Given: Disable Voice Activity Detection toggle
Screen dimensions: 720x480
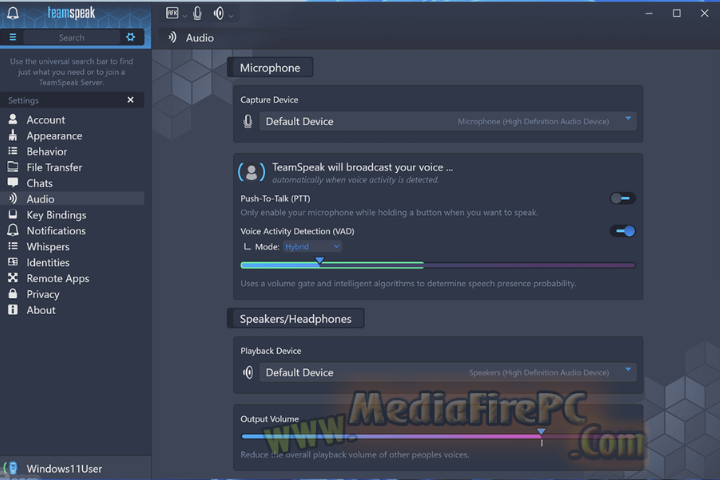Looking at the screenshot, I should coord(623,231).
